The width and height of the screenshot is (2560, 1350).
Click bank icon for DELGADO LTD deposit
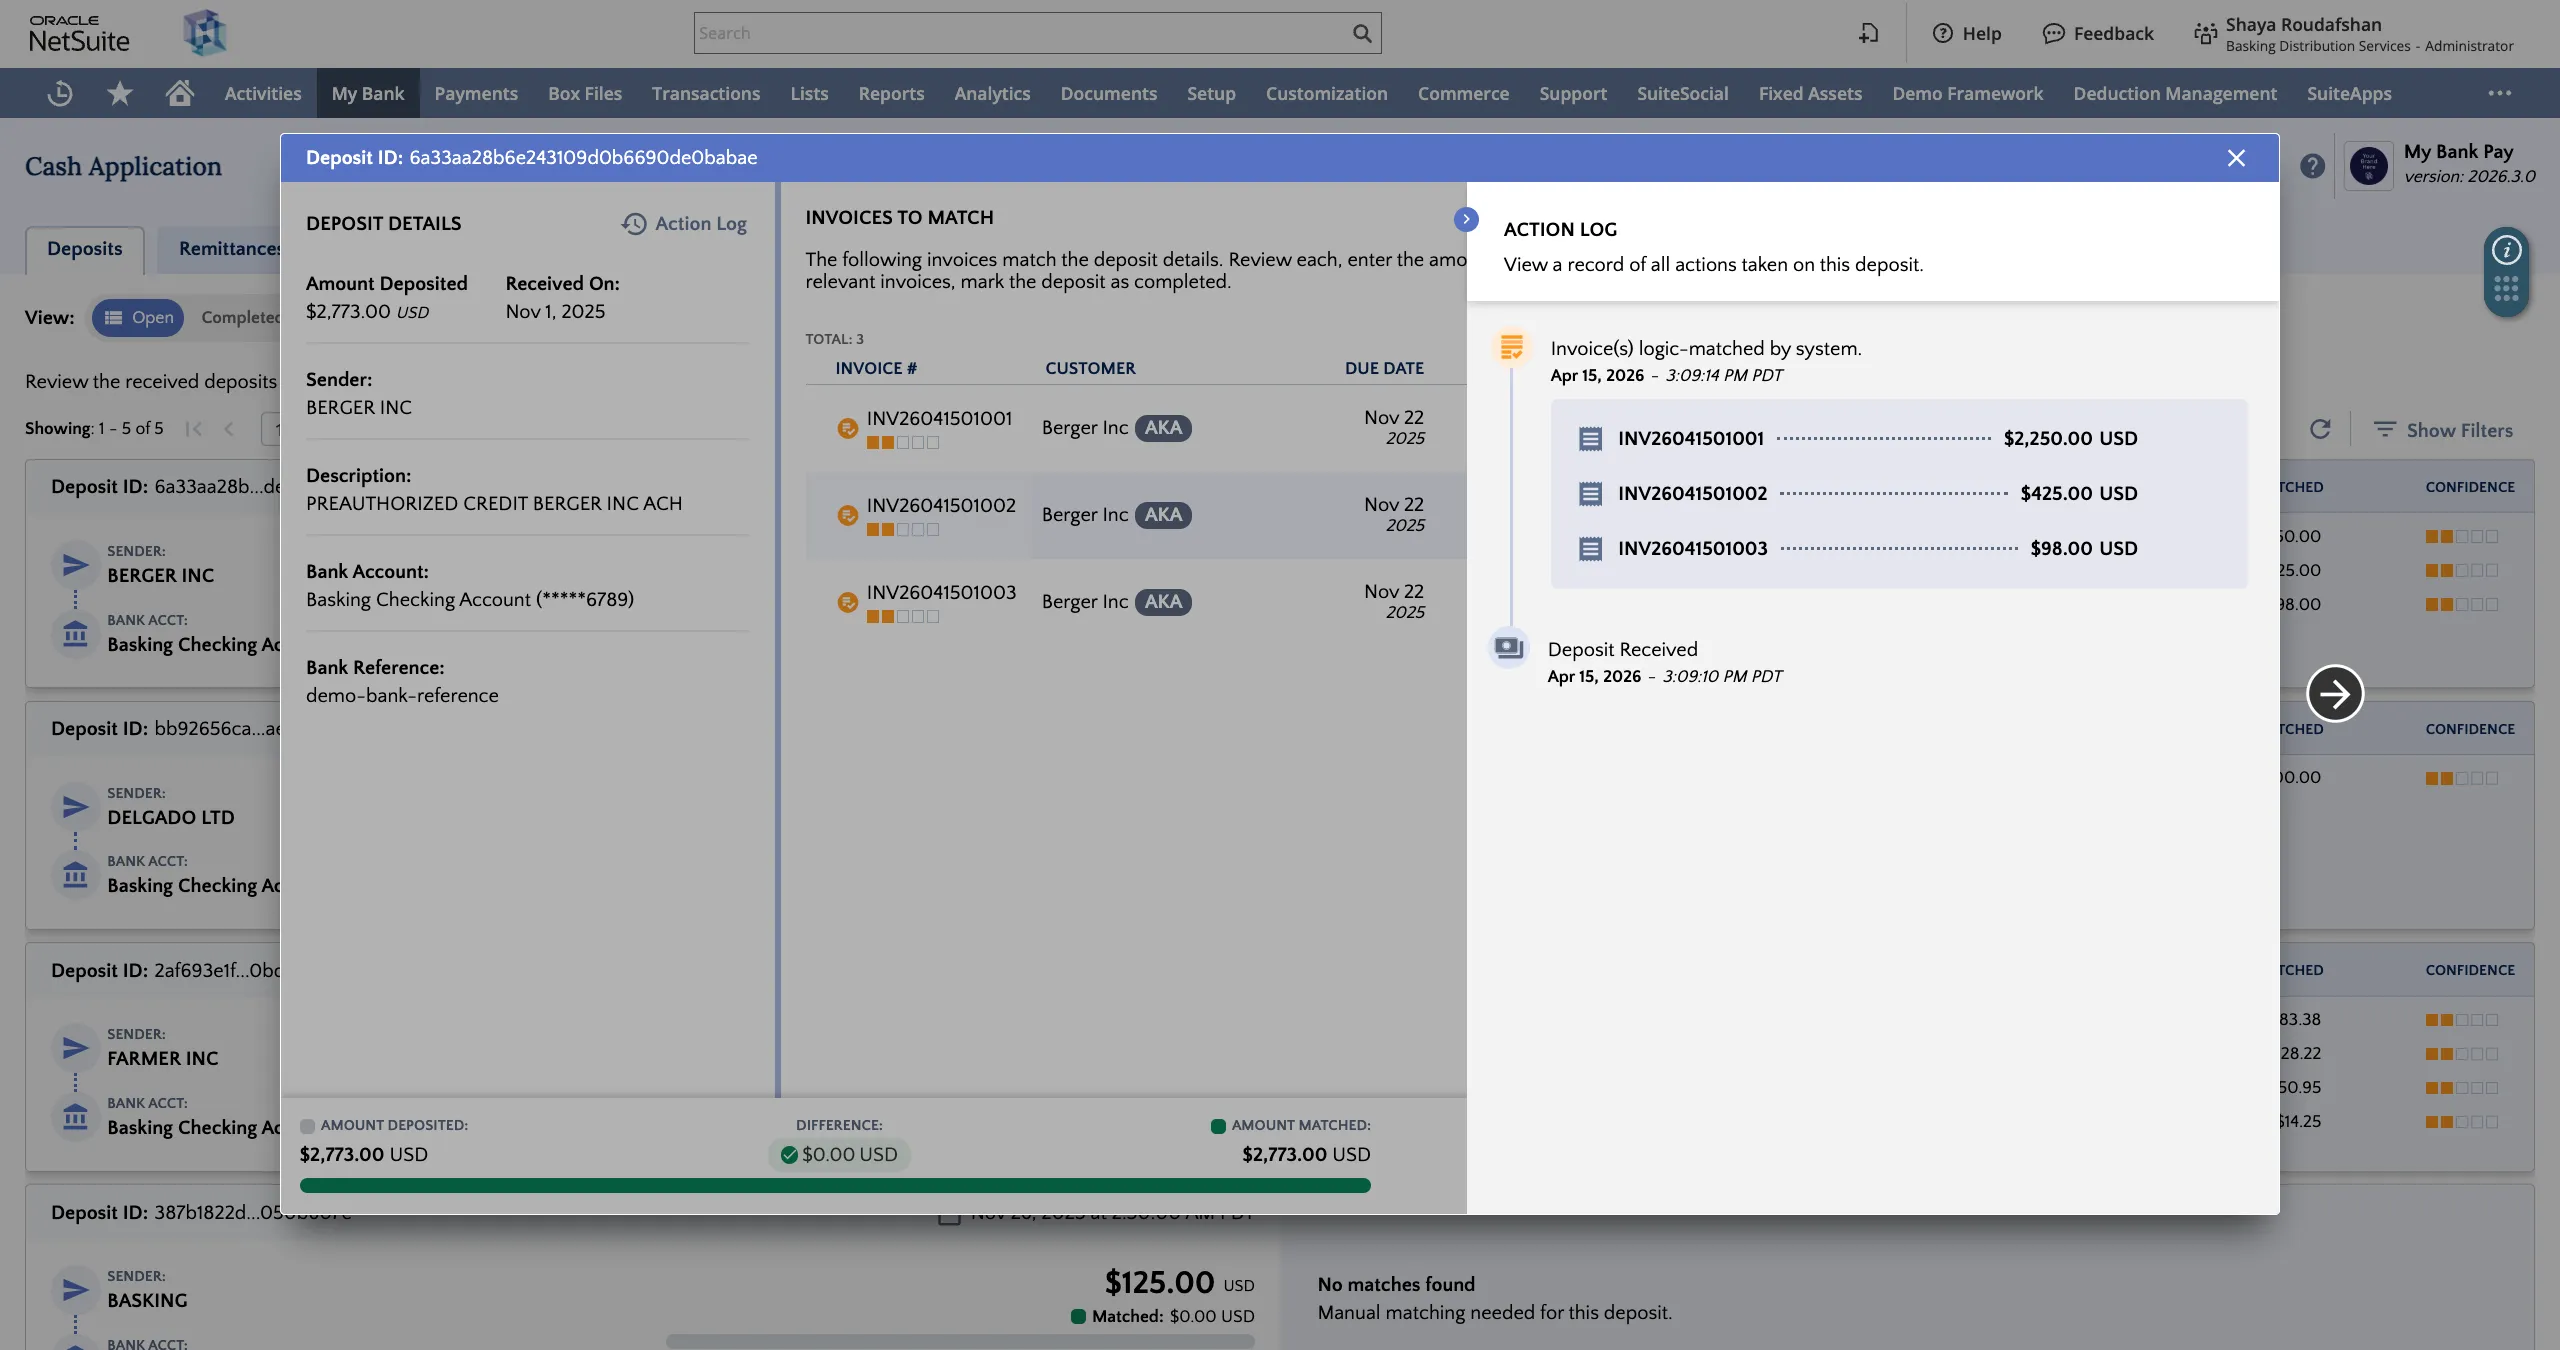coord(75,876)
